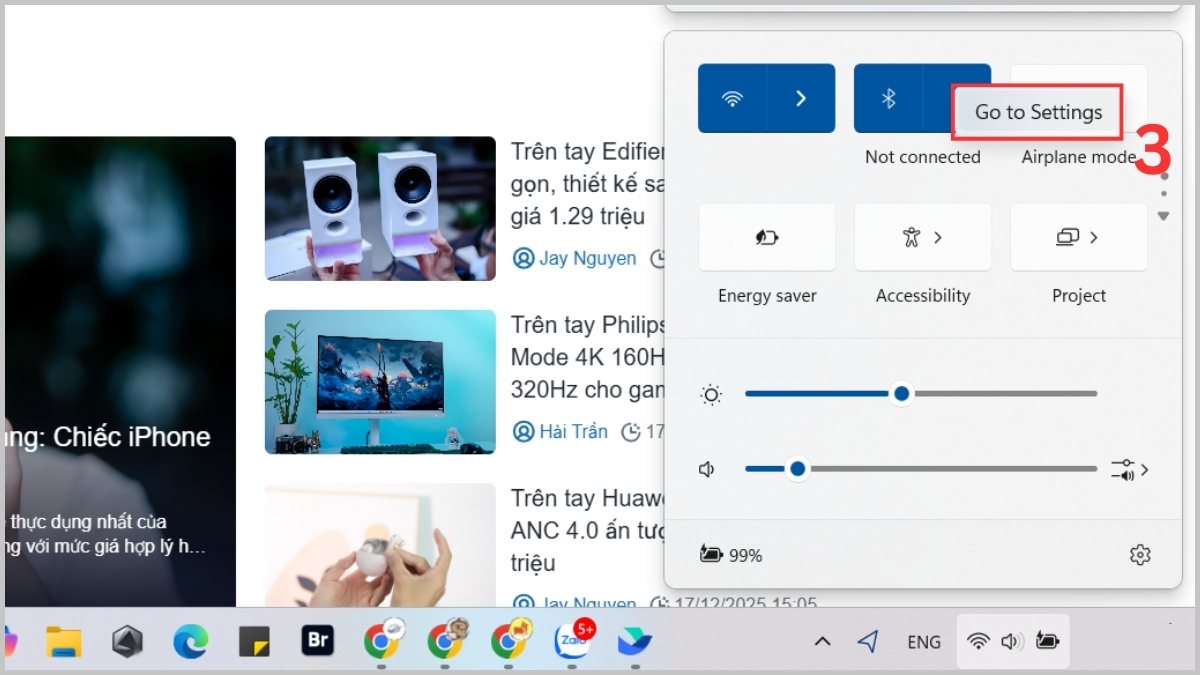This screenshot has width=1200, height=675.
Task: Launch Microsoft Edge from taskbar
Action: pos(190,642)
